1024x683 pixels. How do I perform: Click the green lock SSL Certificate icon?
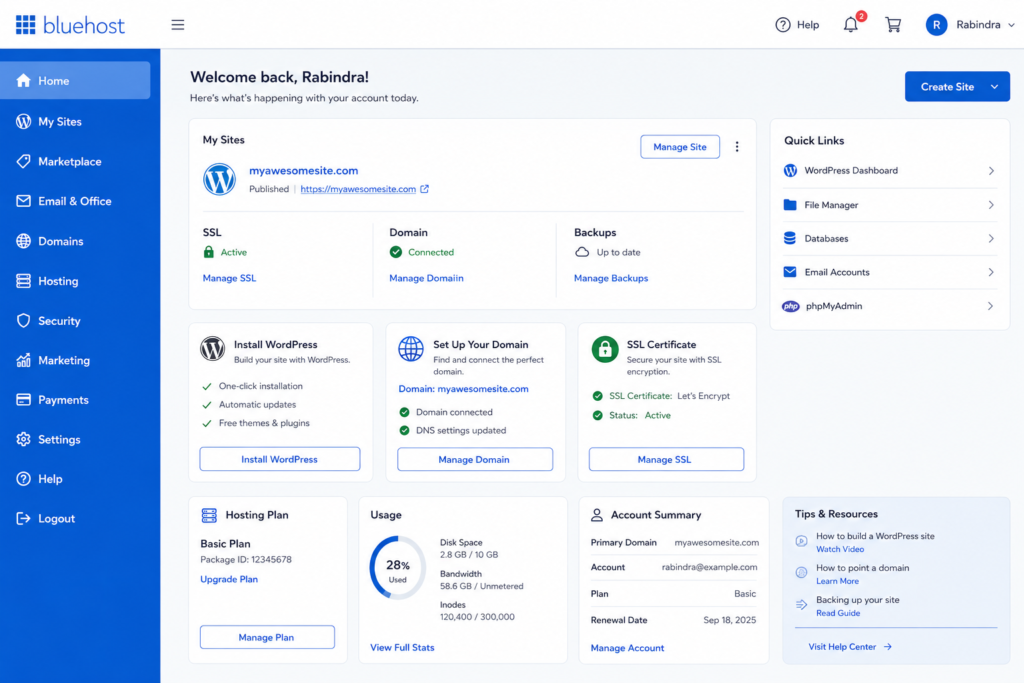605,349
